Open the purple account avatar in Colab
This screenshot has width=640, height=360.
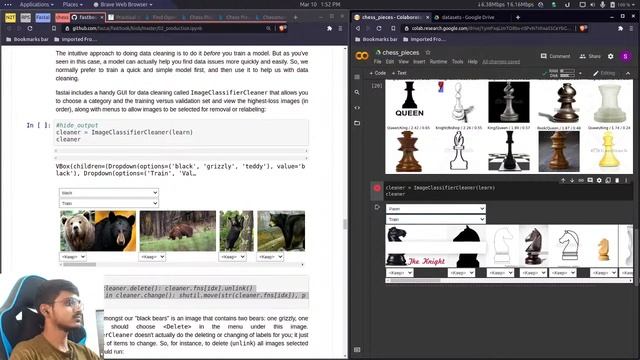click(625, 56)
